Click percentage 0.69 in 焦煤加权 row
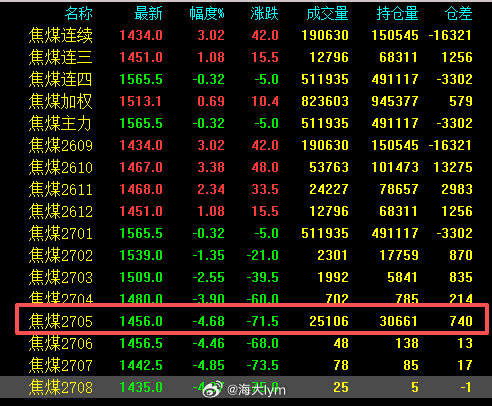492x406 pixels. (211, 101)
